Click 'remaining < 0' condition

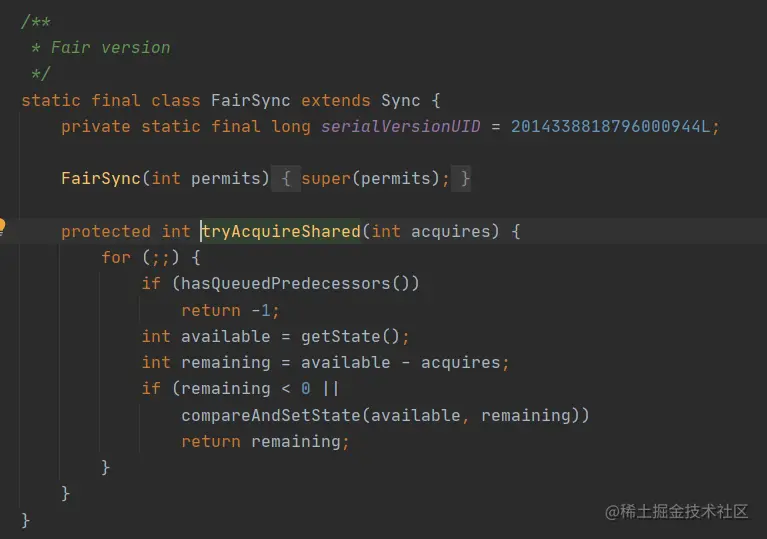tap(246, 389)
